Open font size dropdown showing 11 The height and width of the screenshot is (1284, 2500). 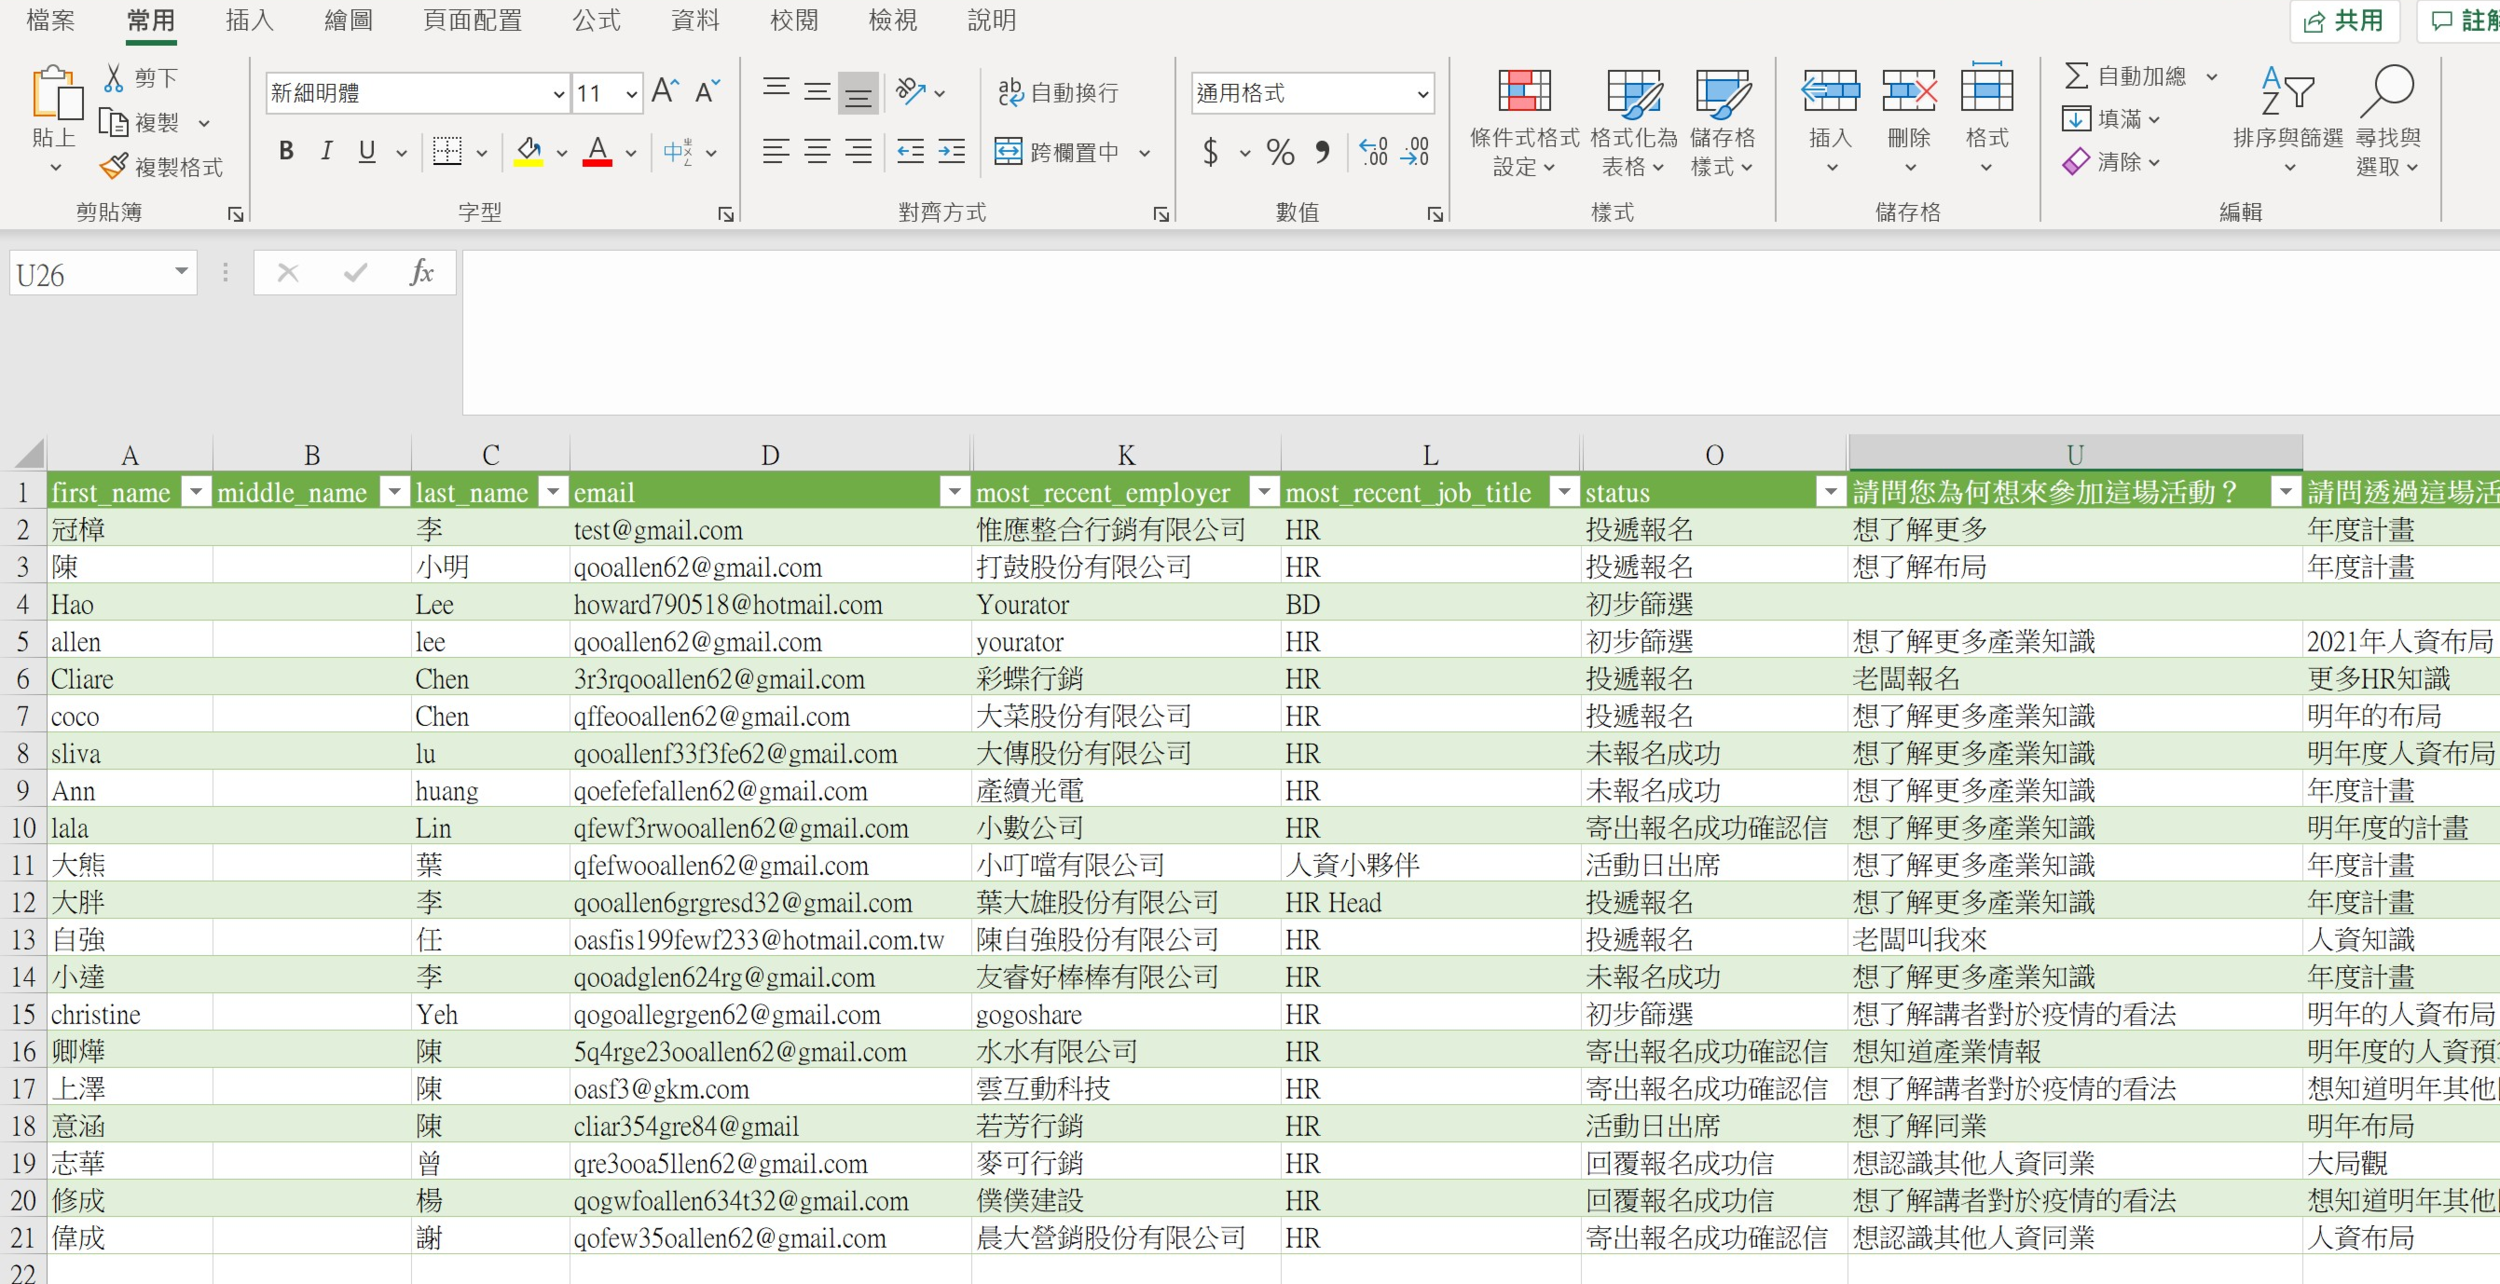(x=632, y=94)
